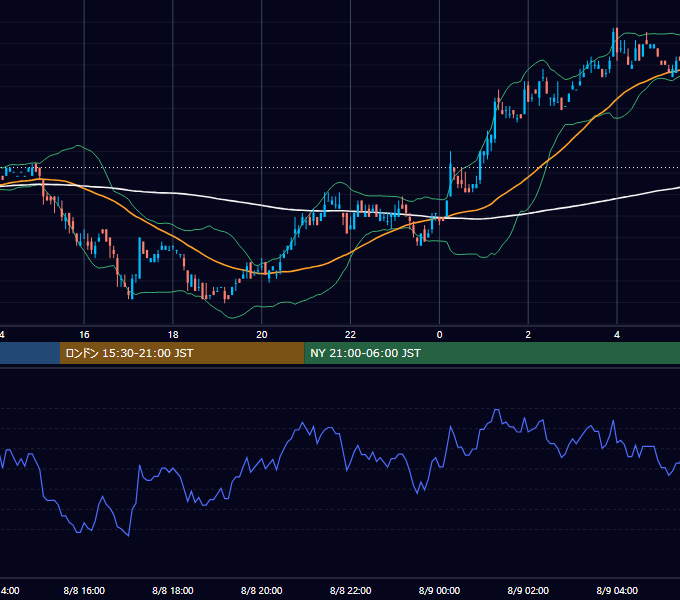Click the '16' hour label on price chart axis
Image resolution: width=680 pixels, height=600 pixels.
pyautogui.click(x=84, y=335)
